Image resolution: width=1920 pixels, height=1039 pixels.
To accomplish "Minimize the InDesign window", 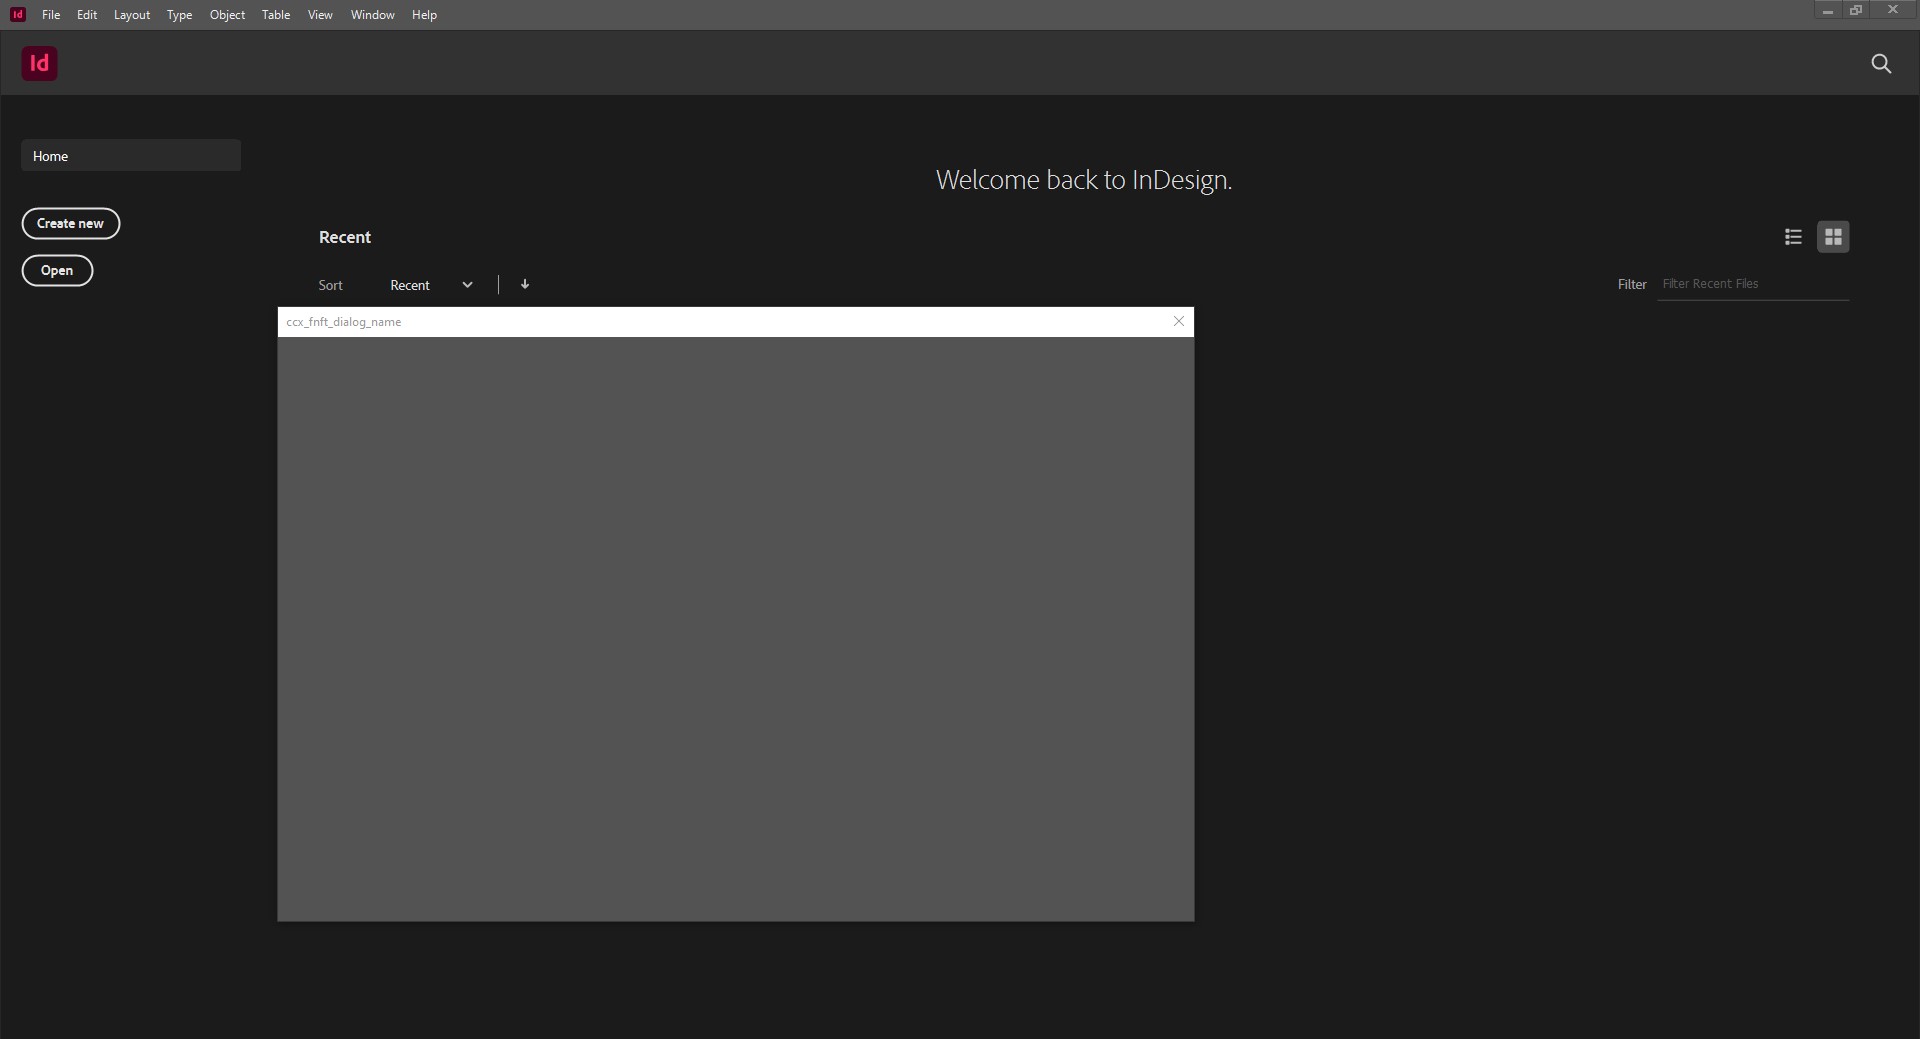I will click(1828, 11).
